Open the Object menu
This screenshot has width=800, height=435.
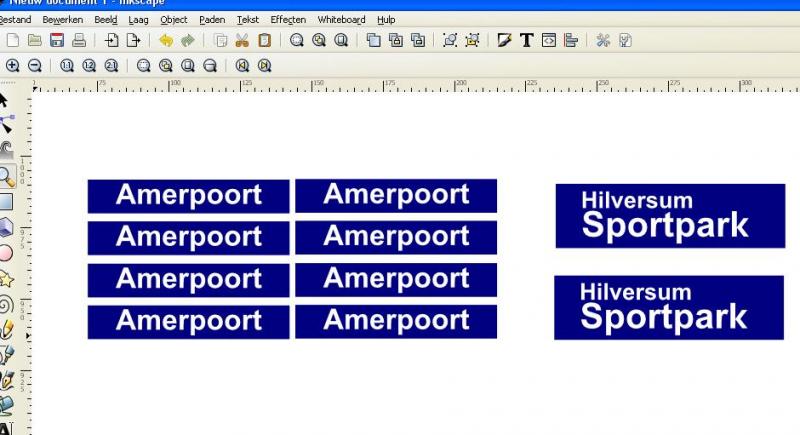(173, 19)
